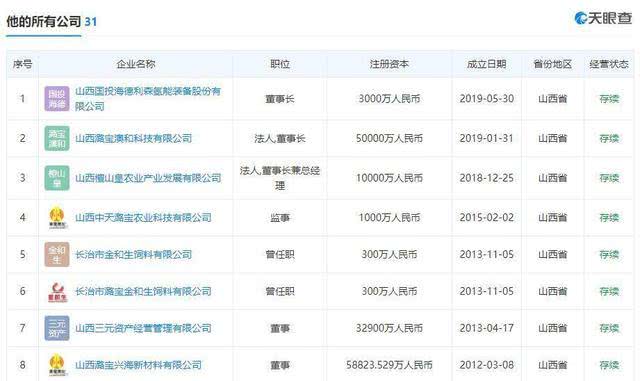Click 曾任职 cell in row 6

pyautogui.click(x=280, y=292)
